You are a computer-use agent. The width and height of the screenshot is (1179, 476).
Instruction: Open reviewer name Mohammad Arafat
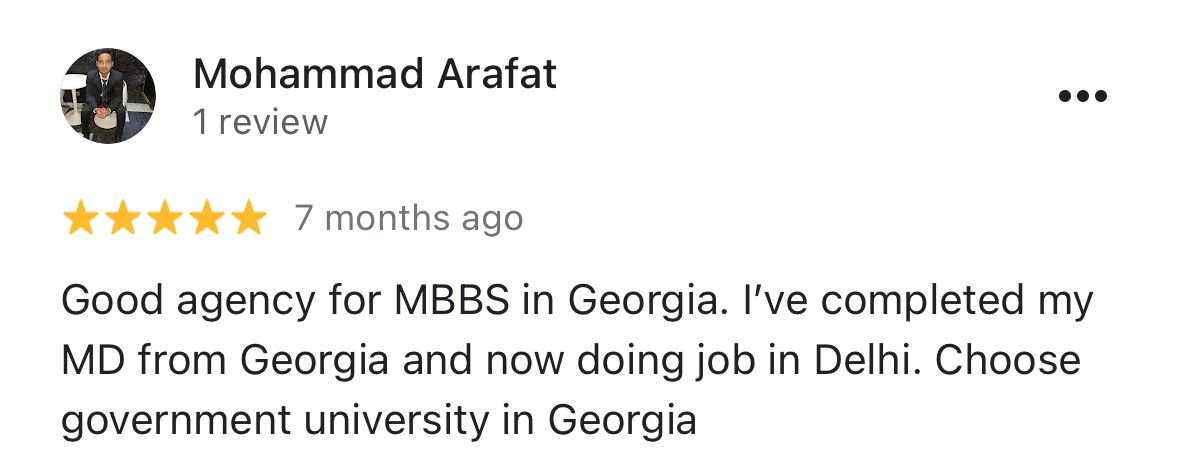[374, 75]
